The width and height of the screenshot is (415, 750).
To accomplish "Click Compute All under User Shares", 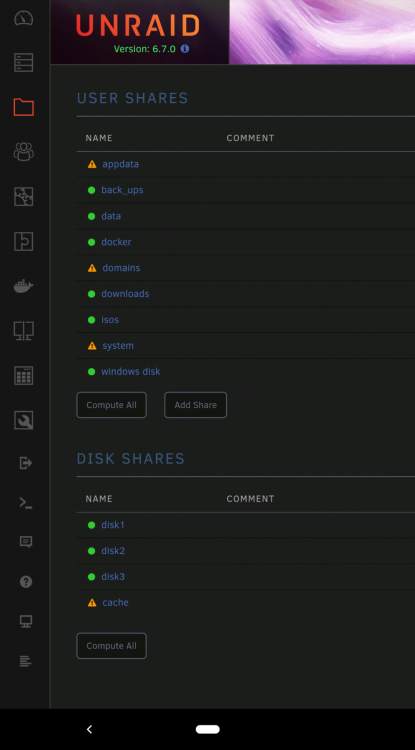I will point(111,405).
